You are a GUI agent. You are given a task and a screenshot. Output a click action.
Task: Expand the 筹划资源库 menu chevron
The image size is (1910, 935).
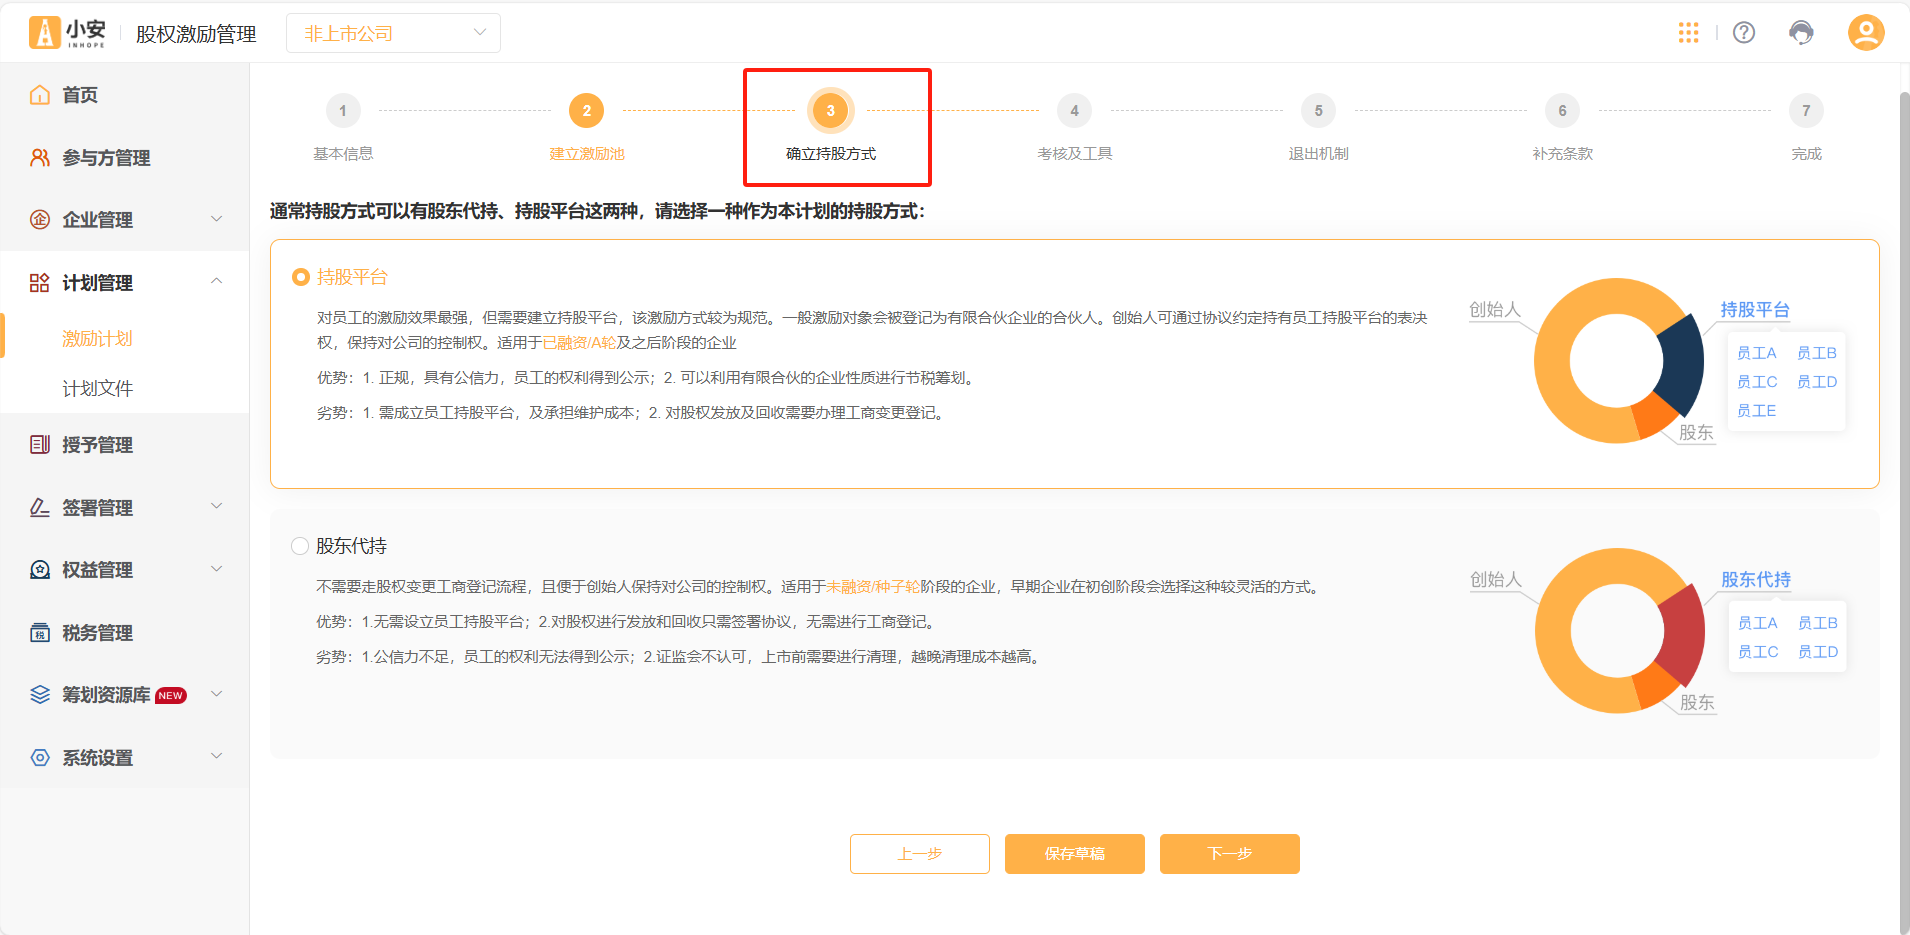point(217,694)
